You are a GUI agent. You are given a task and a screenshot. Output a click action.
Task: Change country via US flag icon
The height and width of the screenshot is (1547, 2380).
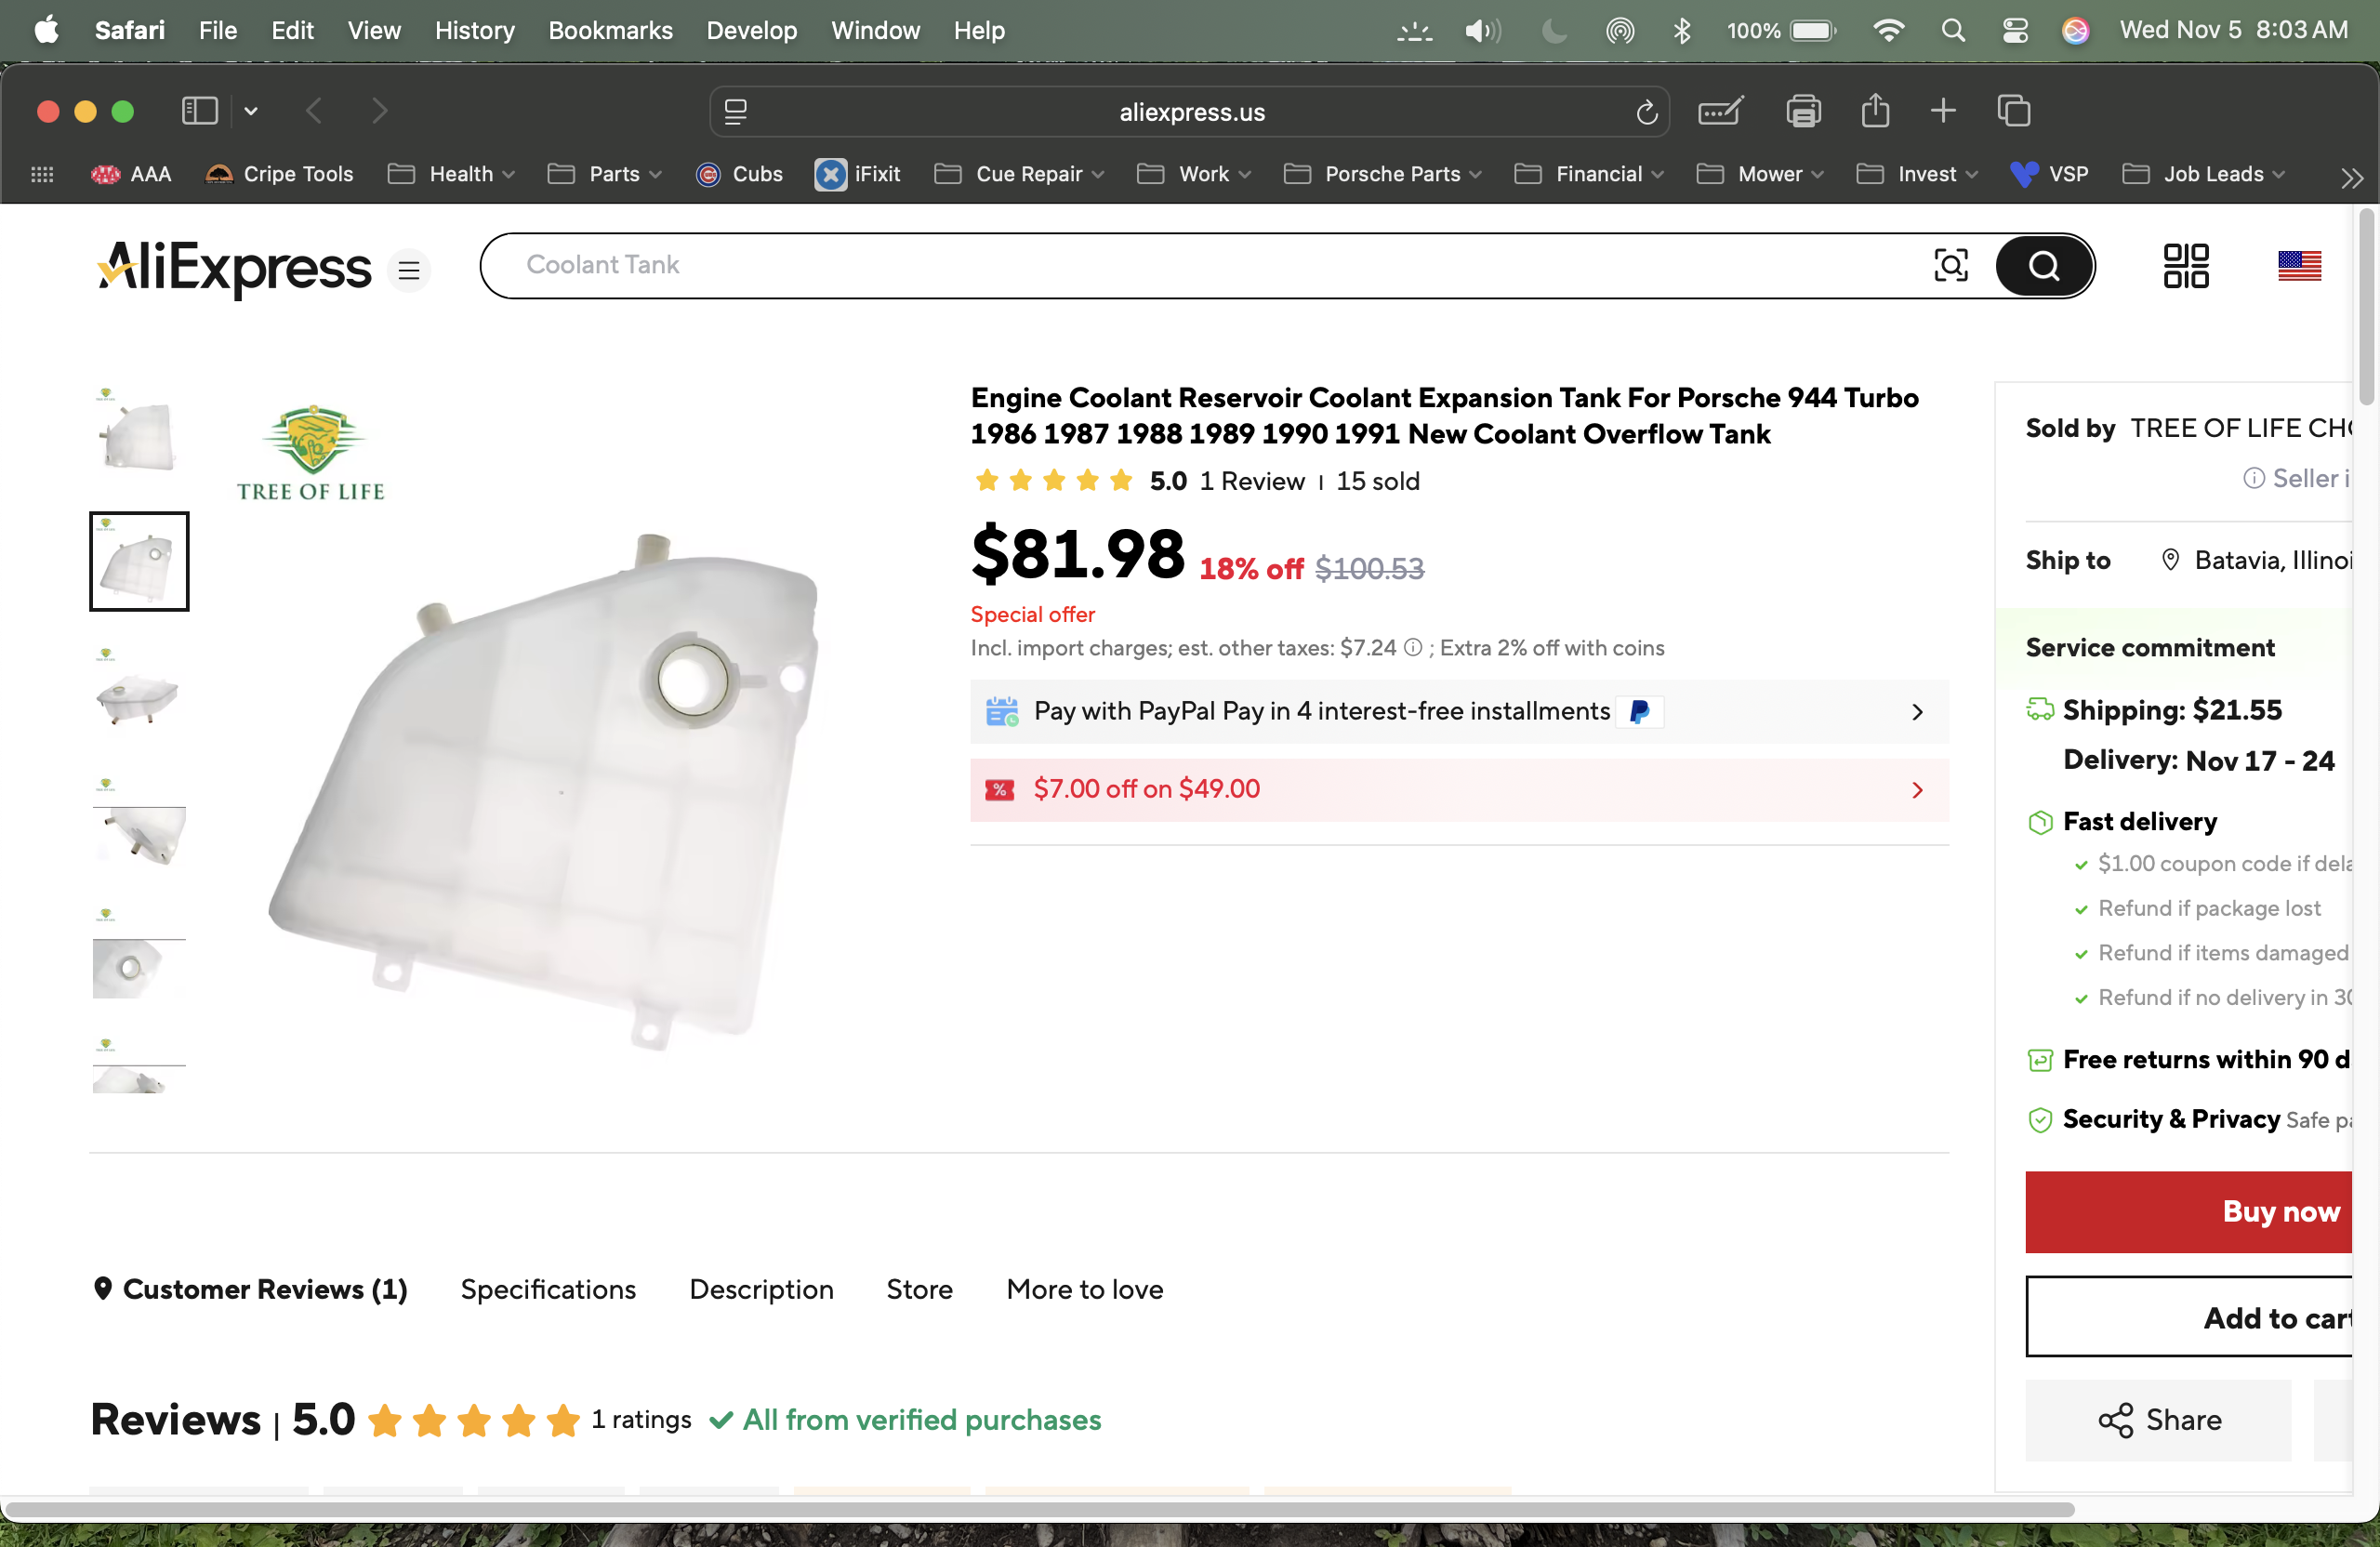(2299, 266)
